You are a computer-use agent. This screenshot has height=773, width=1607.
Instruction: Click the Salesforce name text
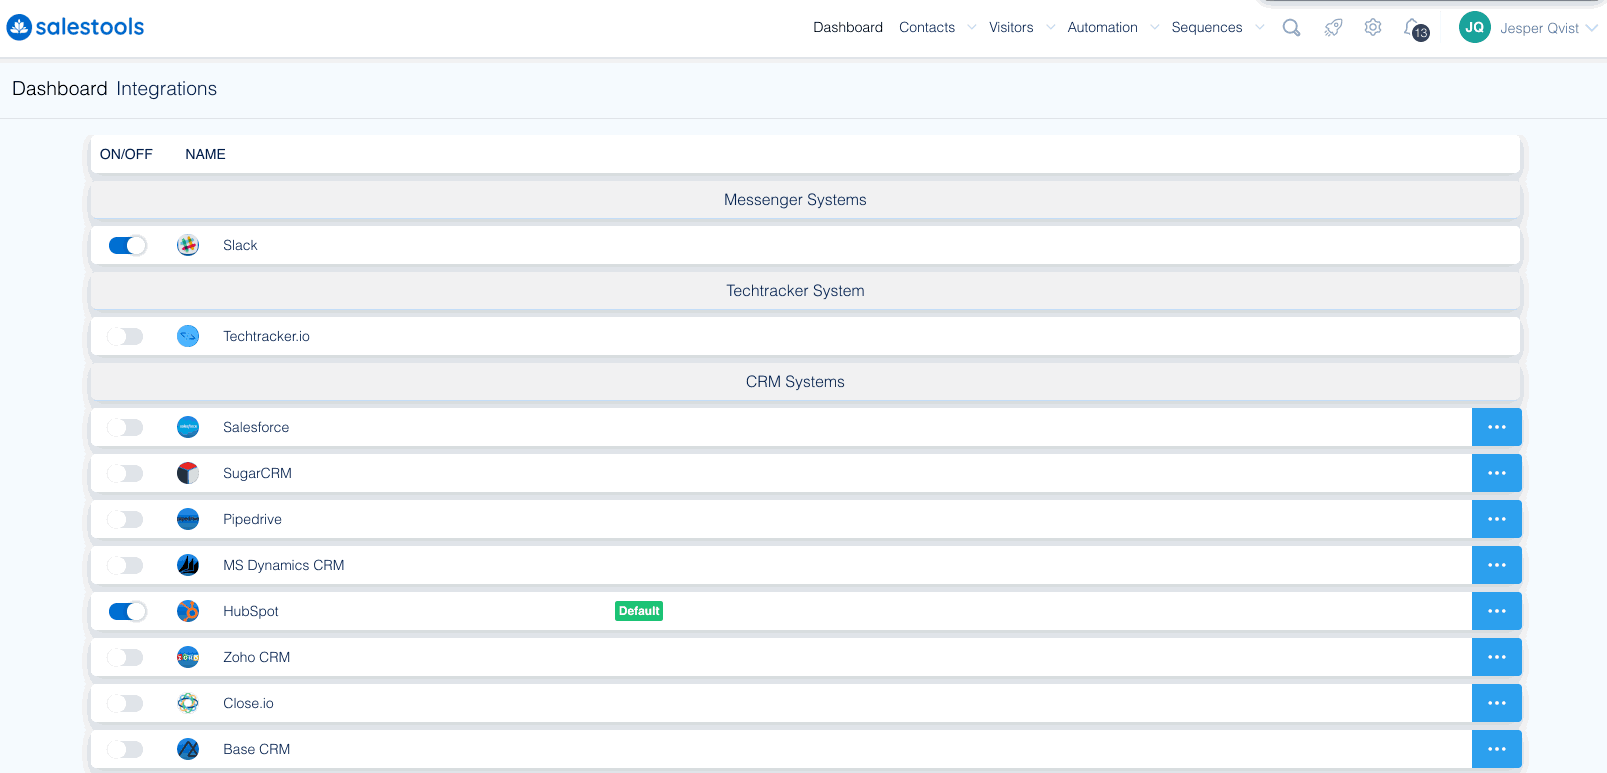pos(256,427)
